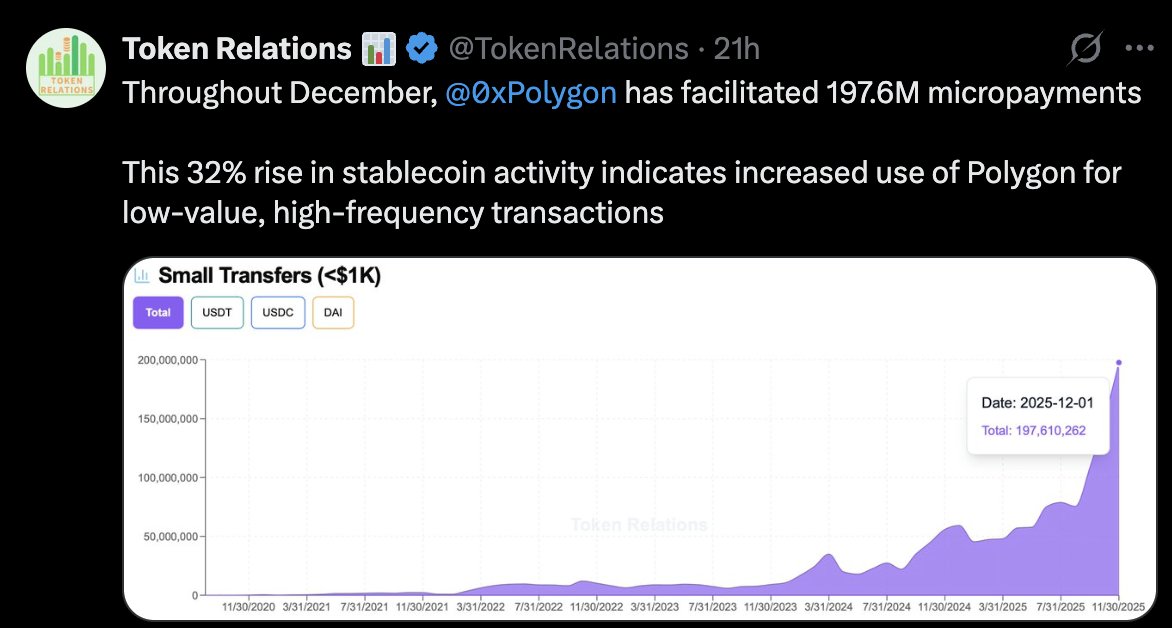Select the DAI filter button

pyautogui.click(x=333, y=312)
